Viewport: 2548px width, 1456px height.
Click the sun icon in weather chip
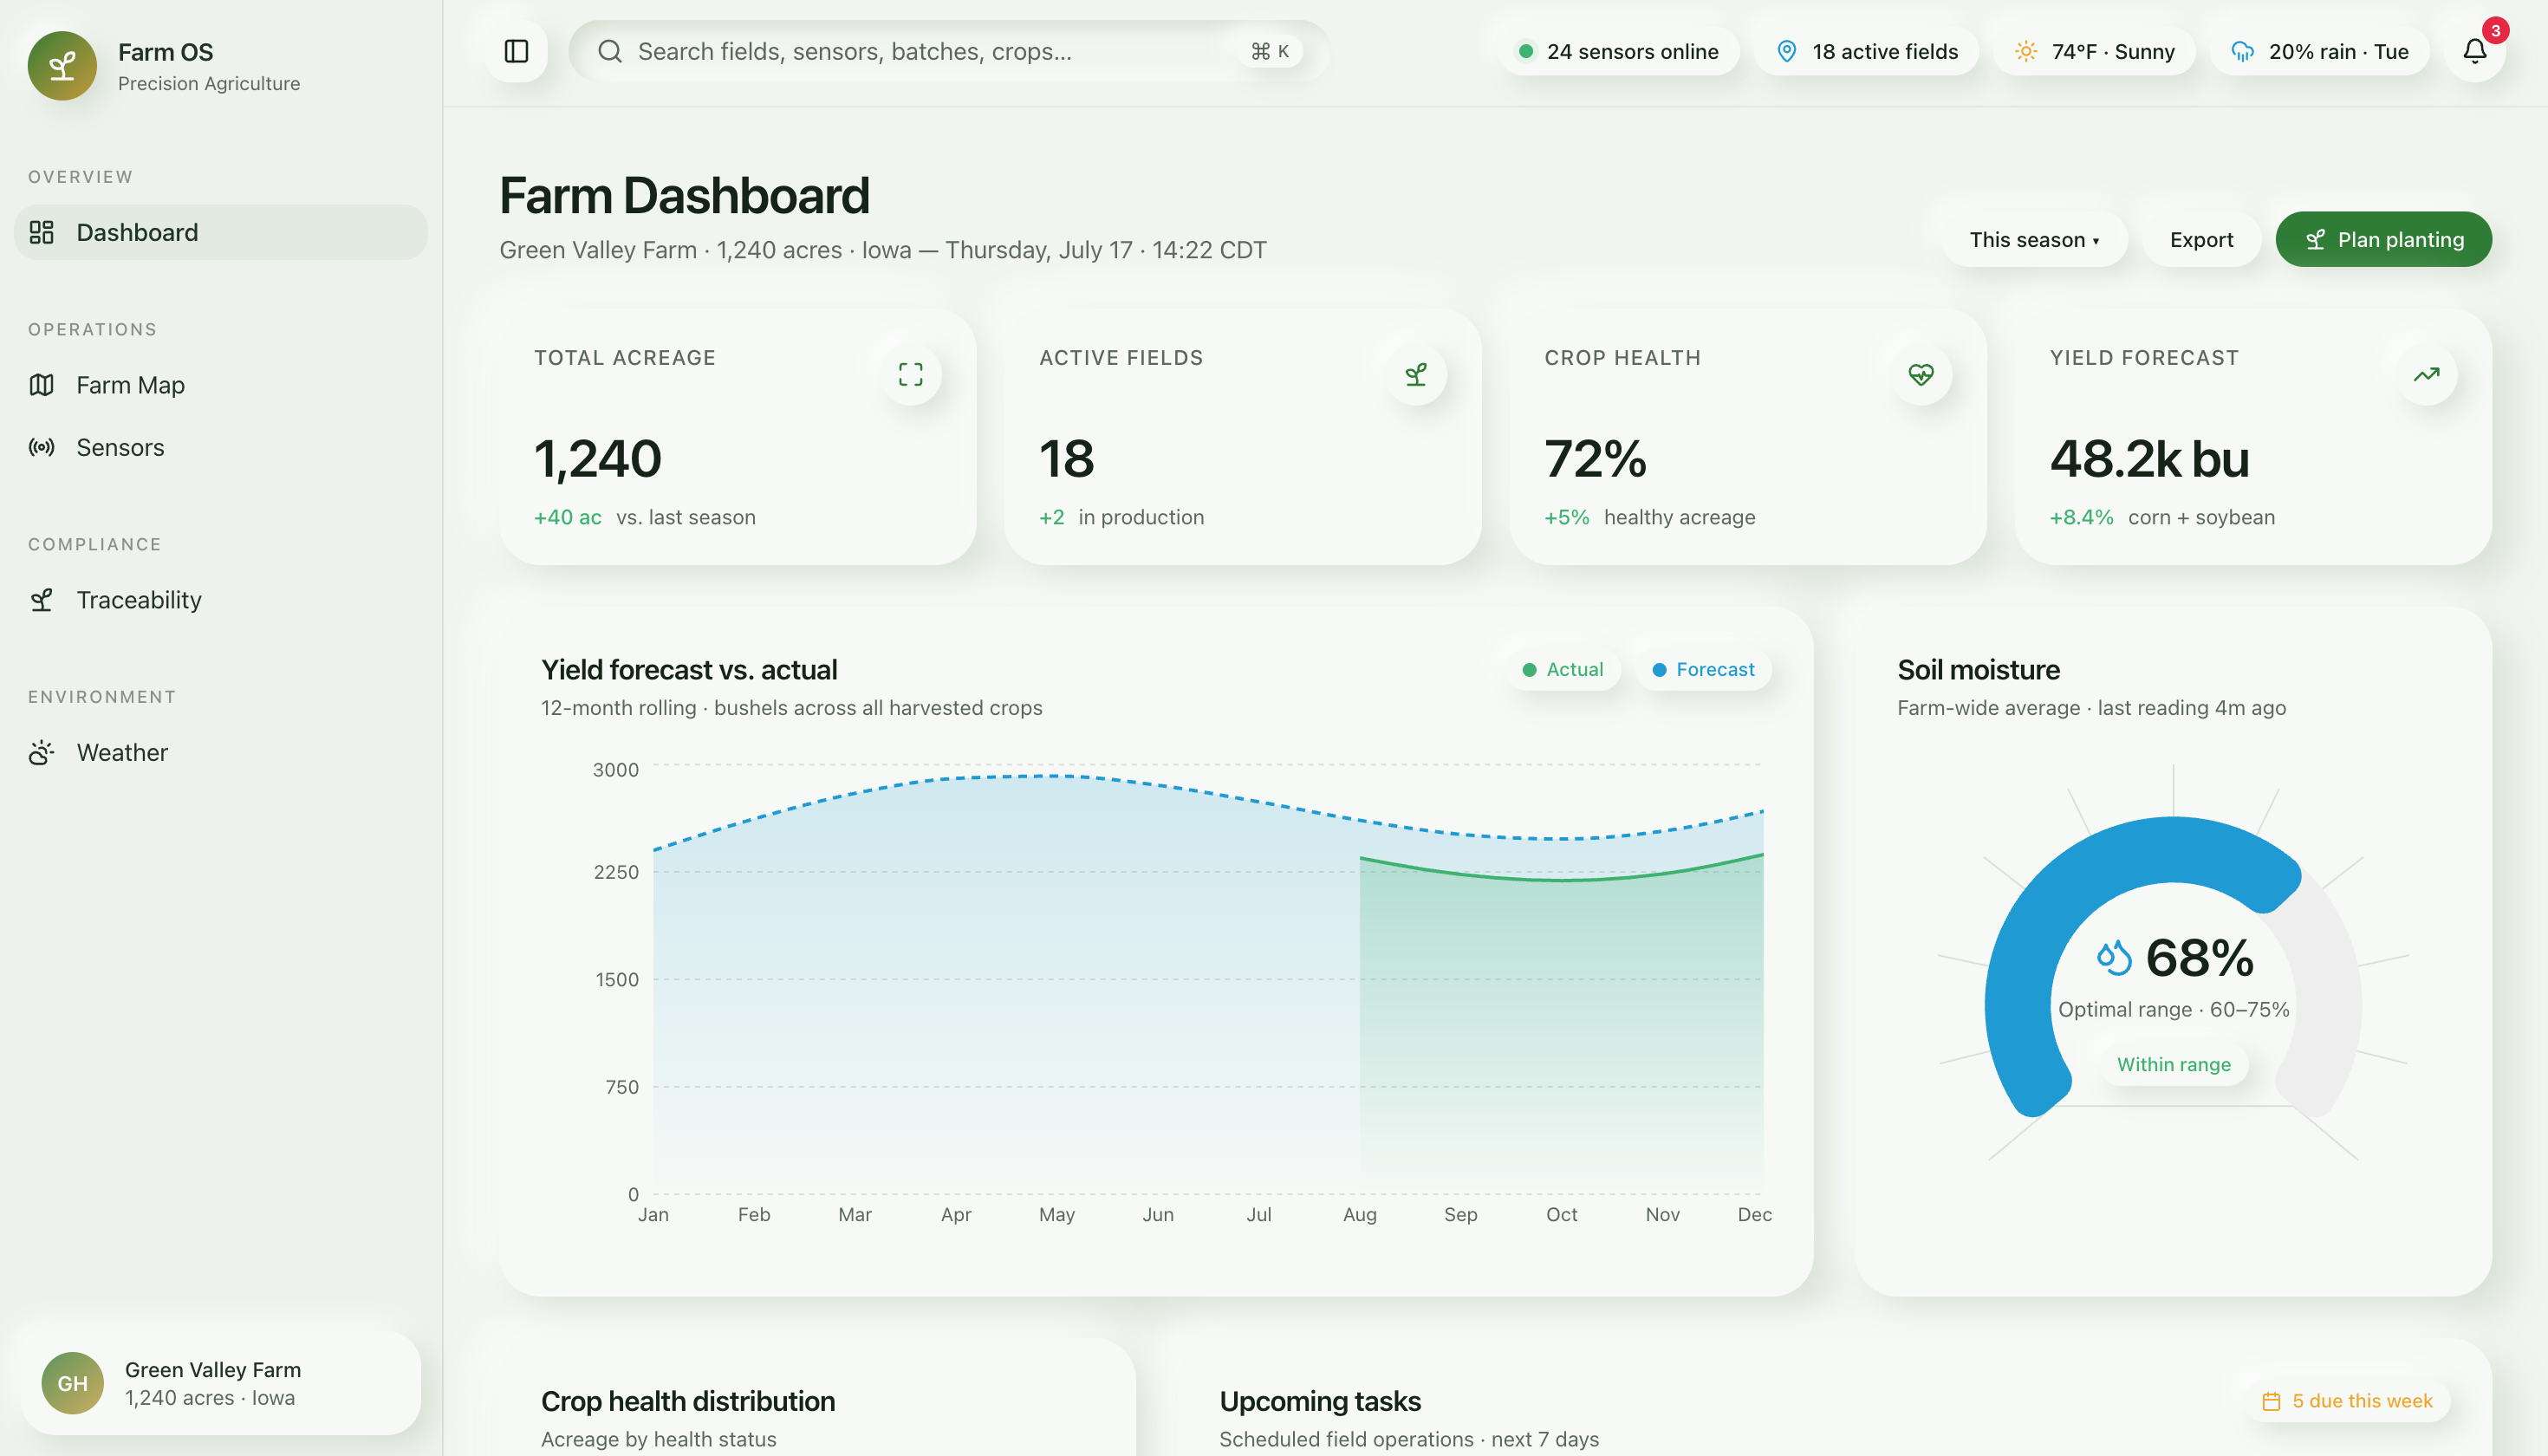(2026, 51)
